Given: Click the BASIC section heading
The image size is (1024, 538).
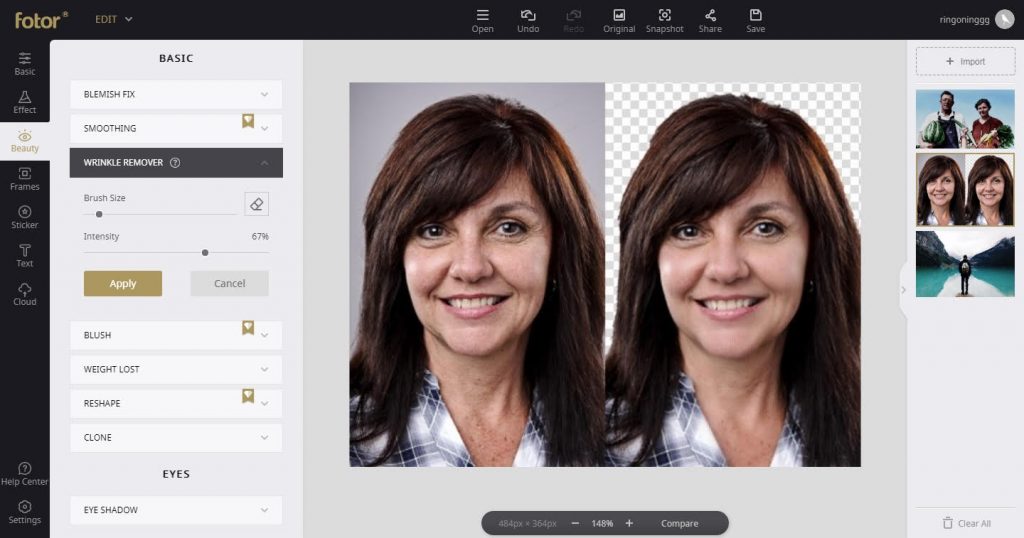Looking at the screenshot, I should tap(176, 58).
